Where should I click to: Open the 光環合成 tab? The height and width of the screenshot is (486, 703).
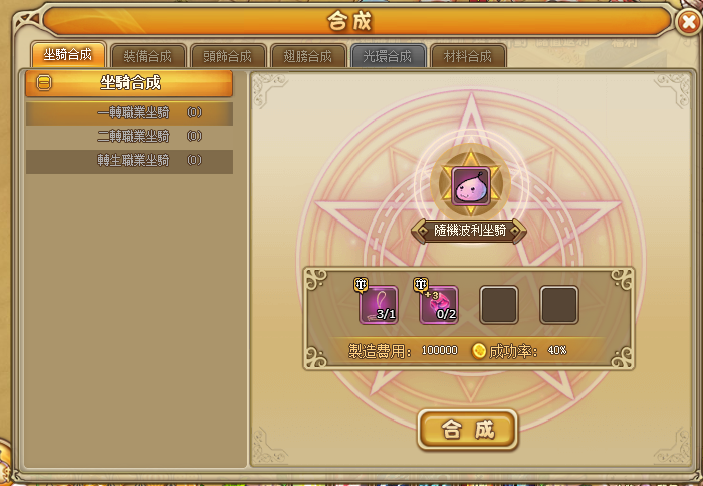[388, 56]
